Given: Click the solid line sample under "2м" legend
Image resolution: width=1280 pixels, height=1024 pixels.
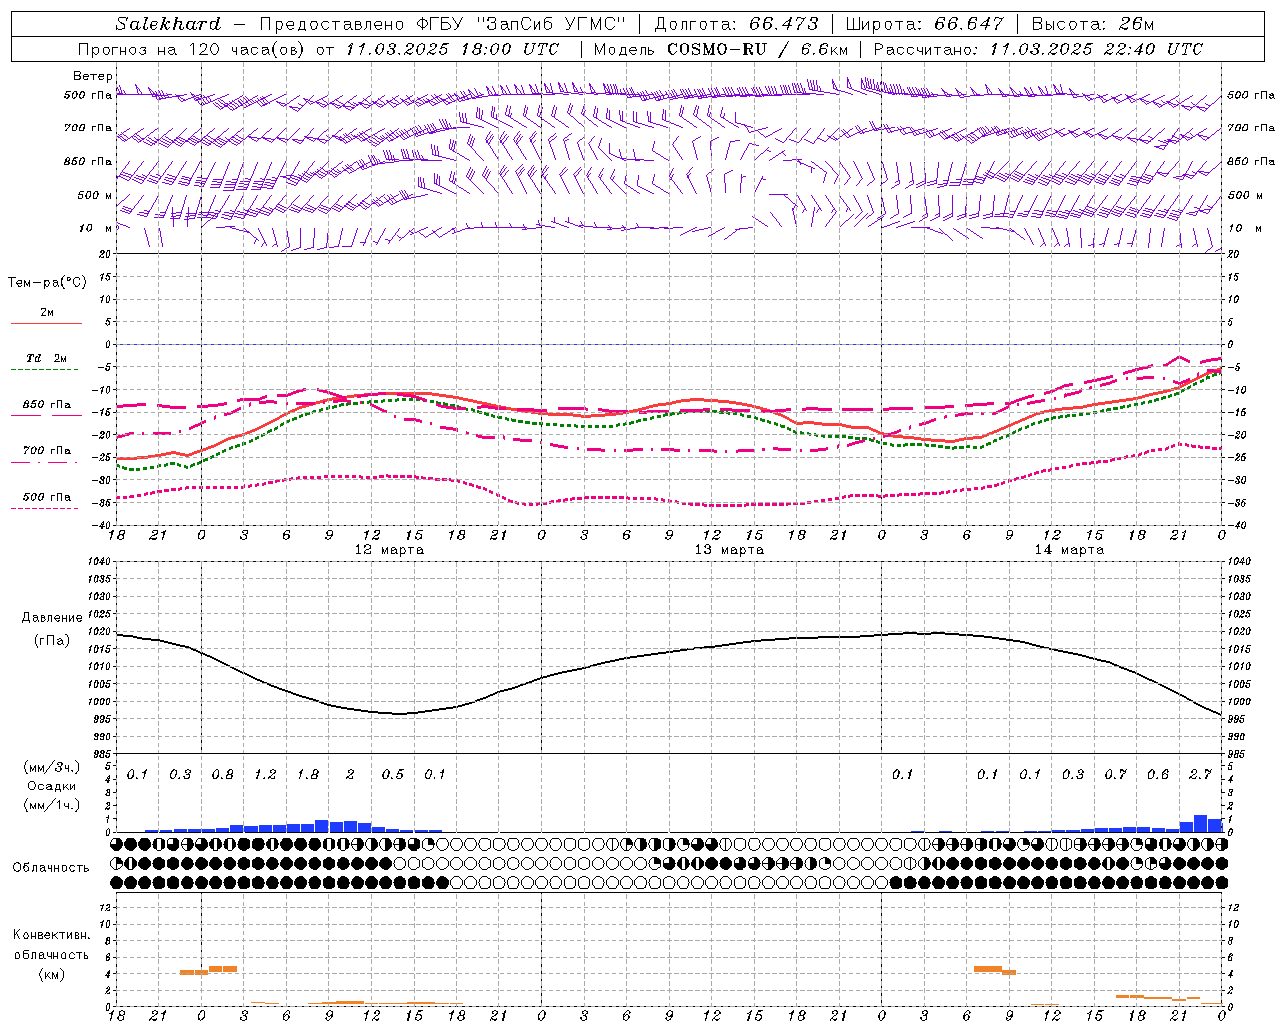Looking at the screenshot, I should pos(46,323).
